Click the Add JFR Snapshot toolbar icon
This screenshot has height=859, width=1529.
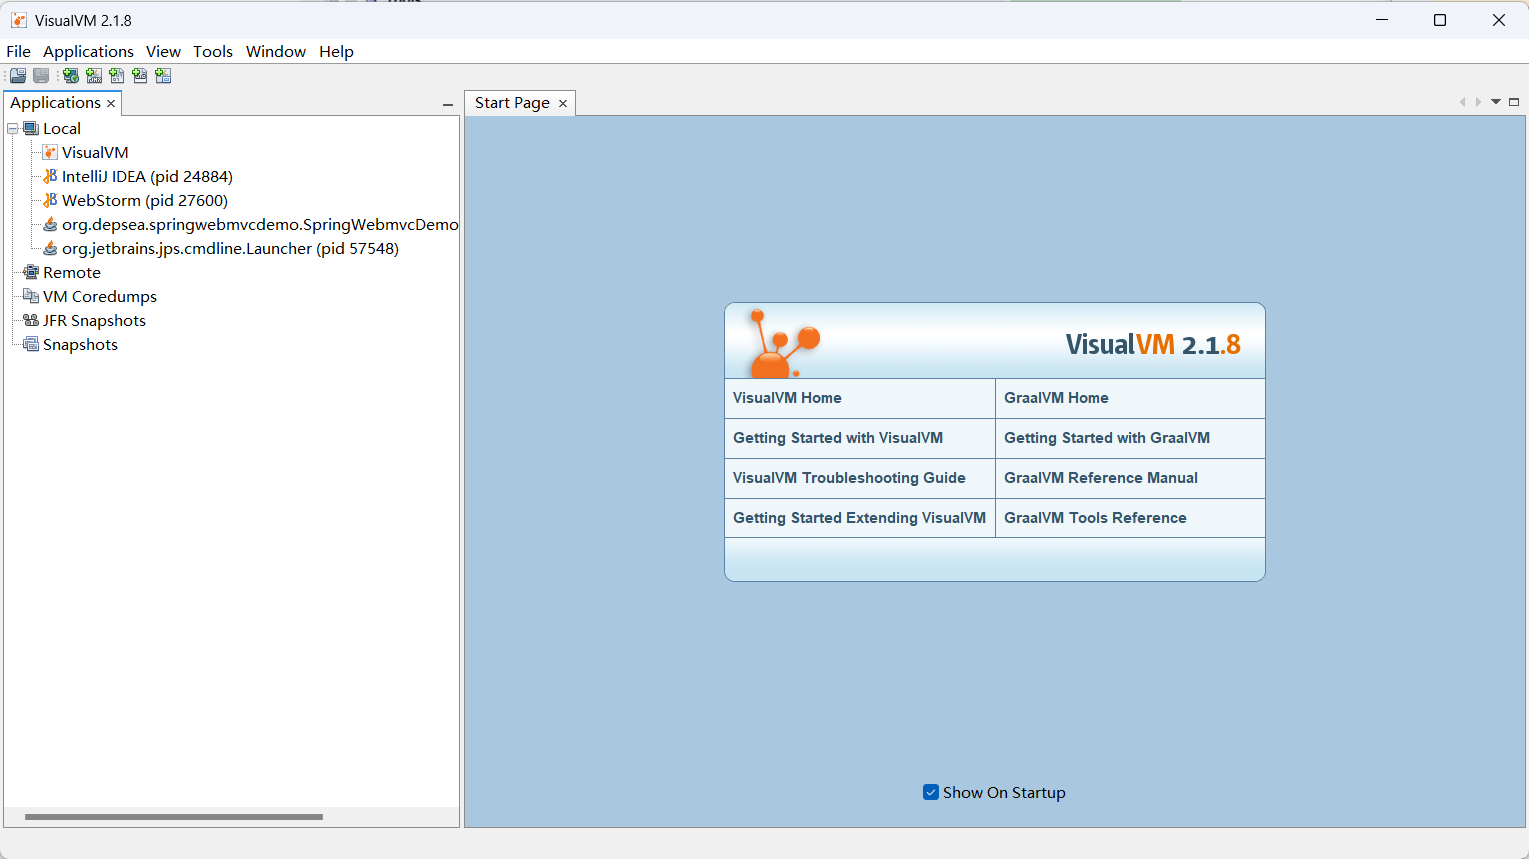coord(140,76)
